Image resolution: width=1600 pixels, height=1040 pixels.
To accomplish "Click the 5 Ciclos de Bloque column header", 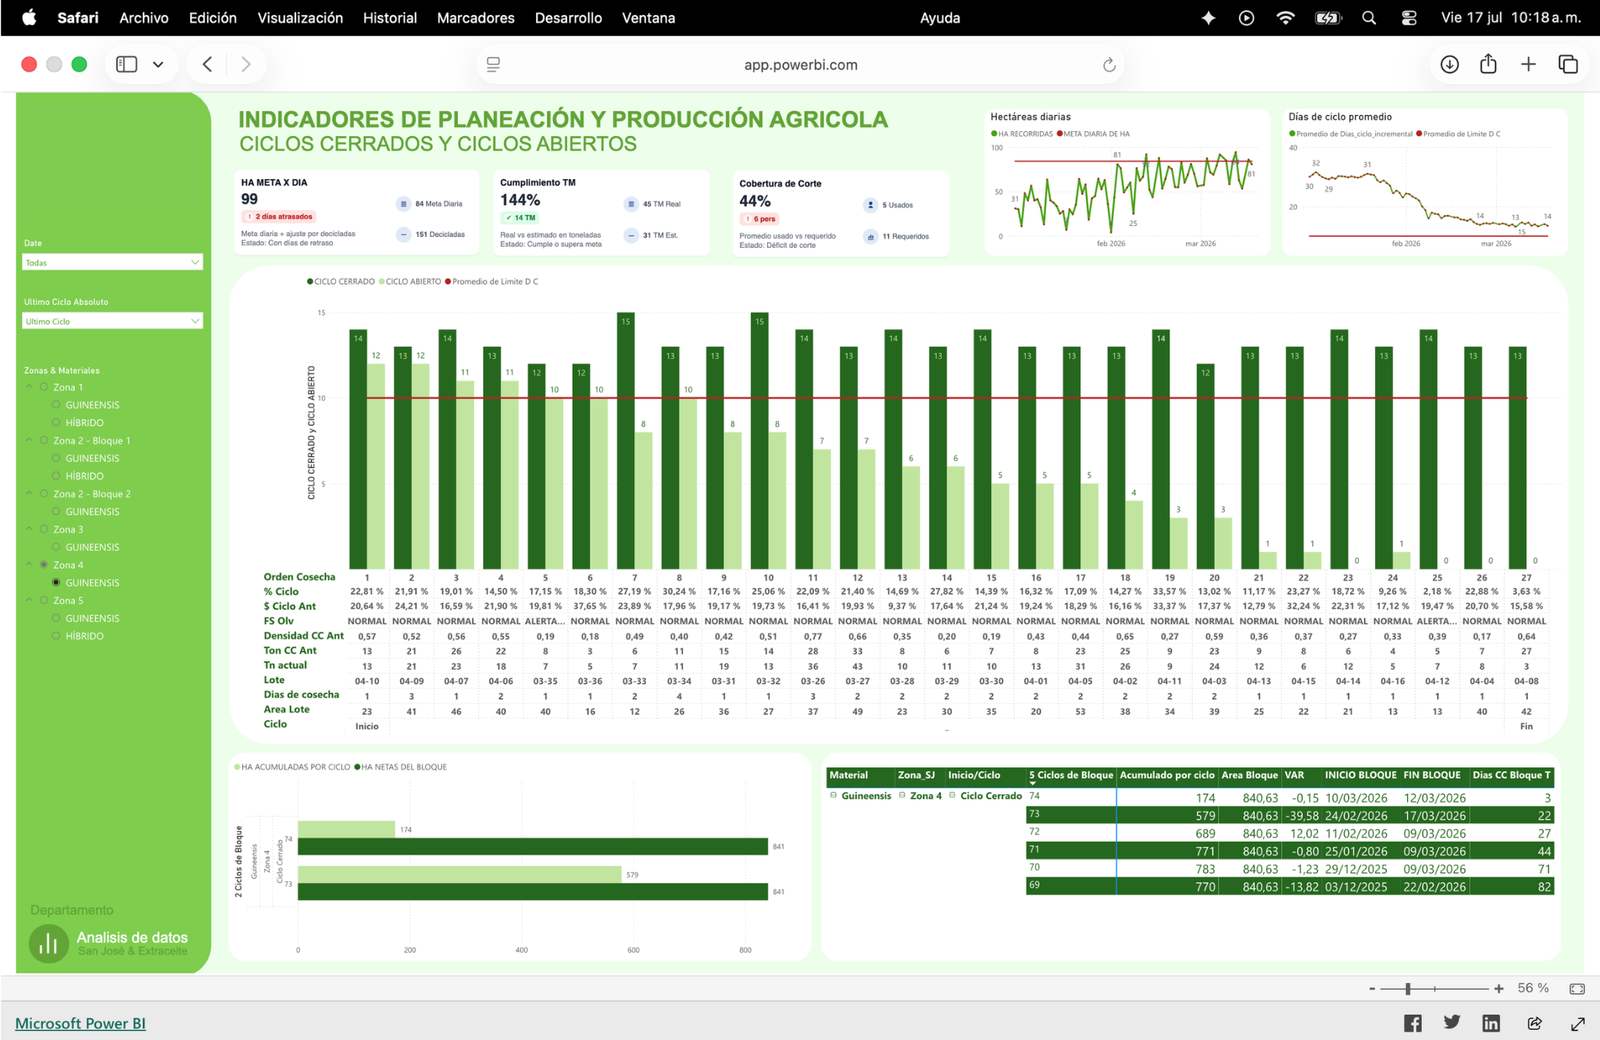I will point(1071,775).
